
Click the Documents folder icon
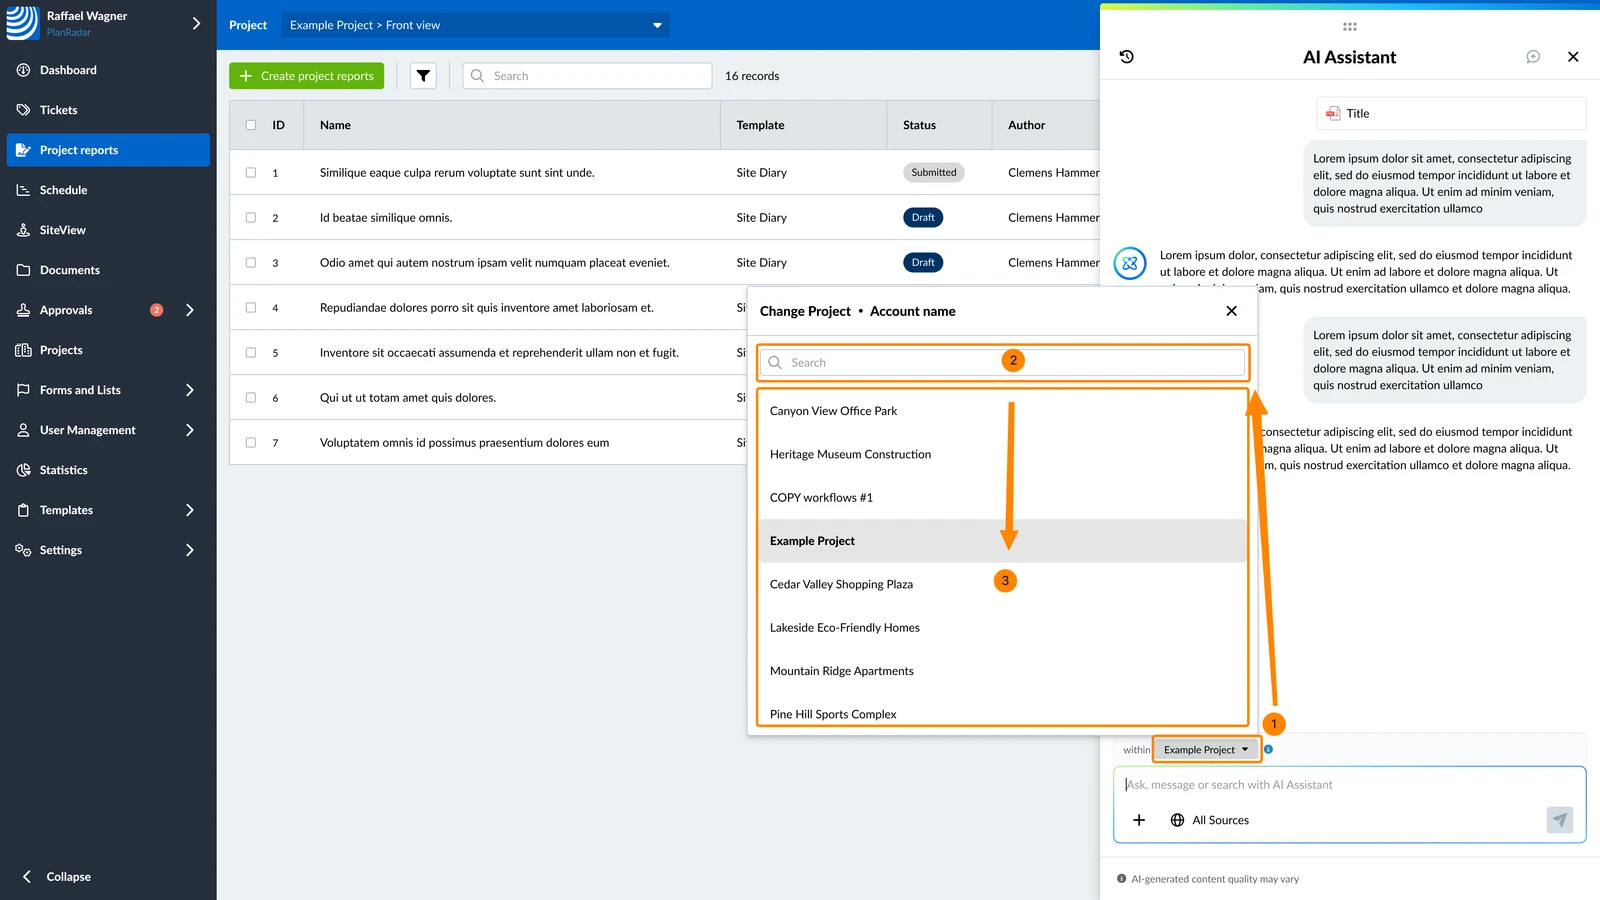pyautogui.click(x=23, y=270)
